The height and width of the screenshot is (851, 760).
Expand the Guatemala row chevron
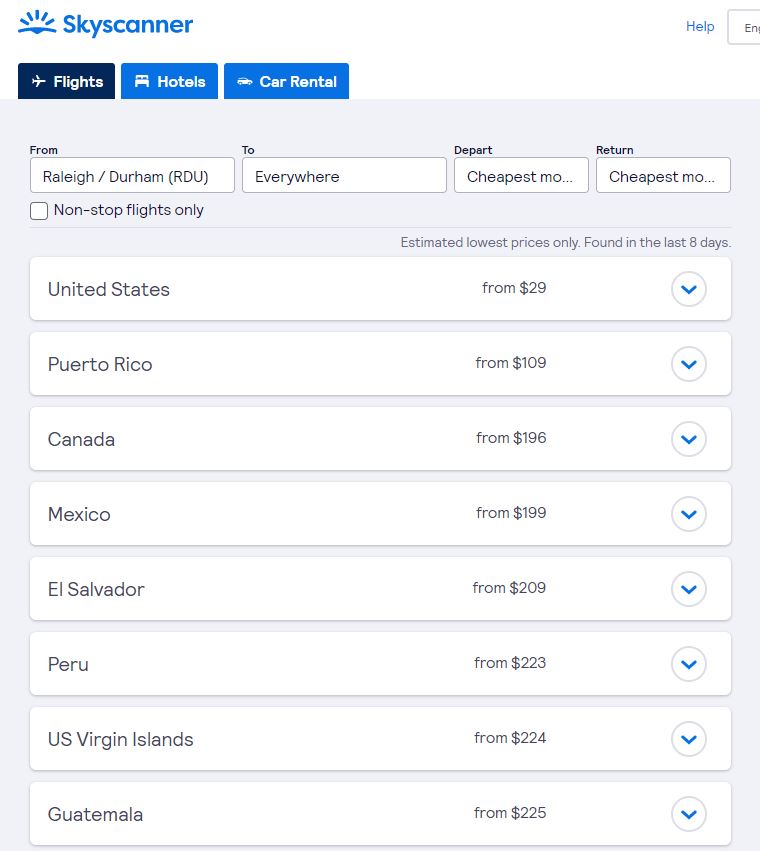pos(688,814)
